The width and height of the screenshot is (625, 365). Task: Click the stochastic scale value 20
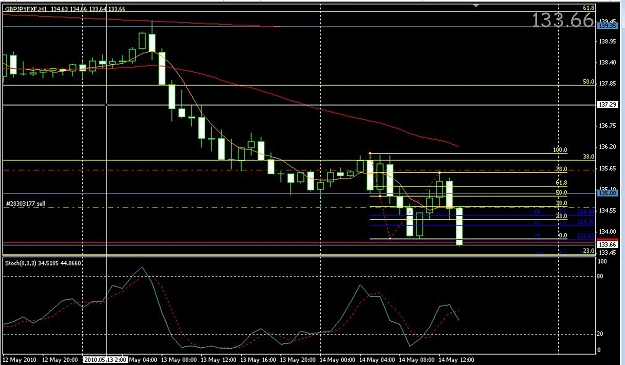coord(600,334)
